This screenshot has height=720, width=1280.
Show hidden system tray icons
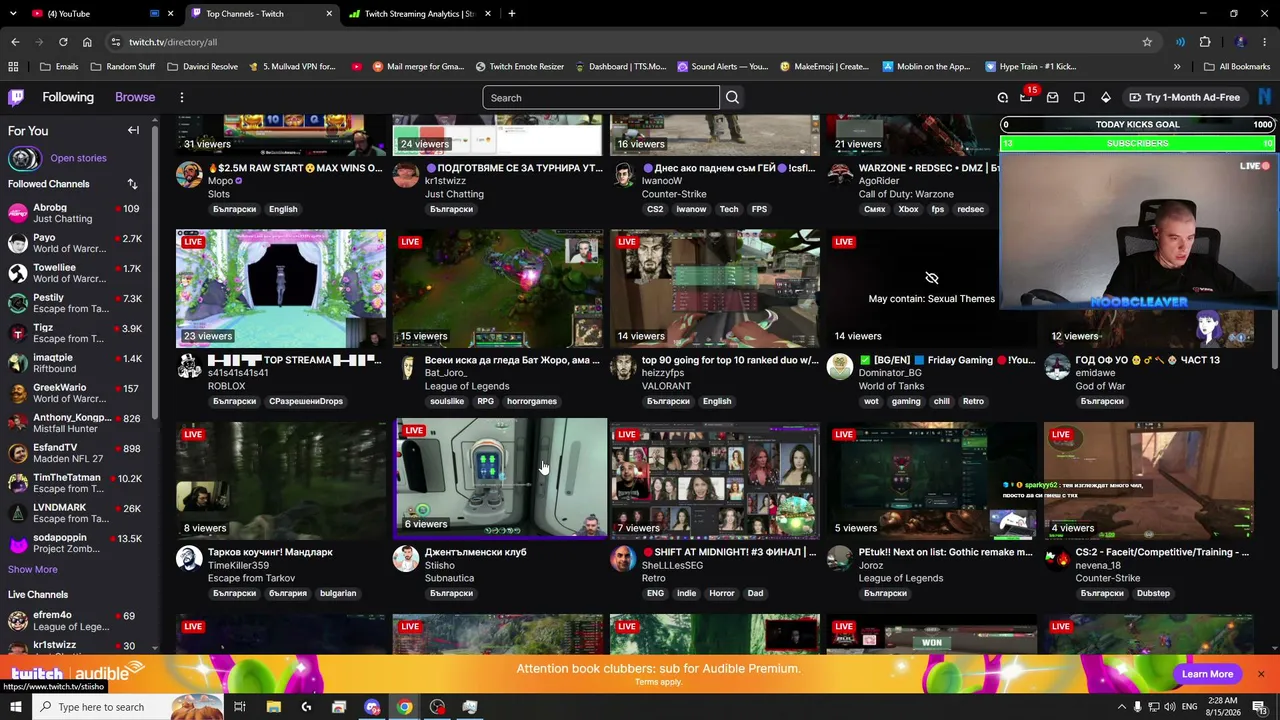coord(1121,707)
